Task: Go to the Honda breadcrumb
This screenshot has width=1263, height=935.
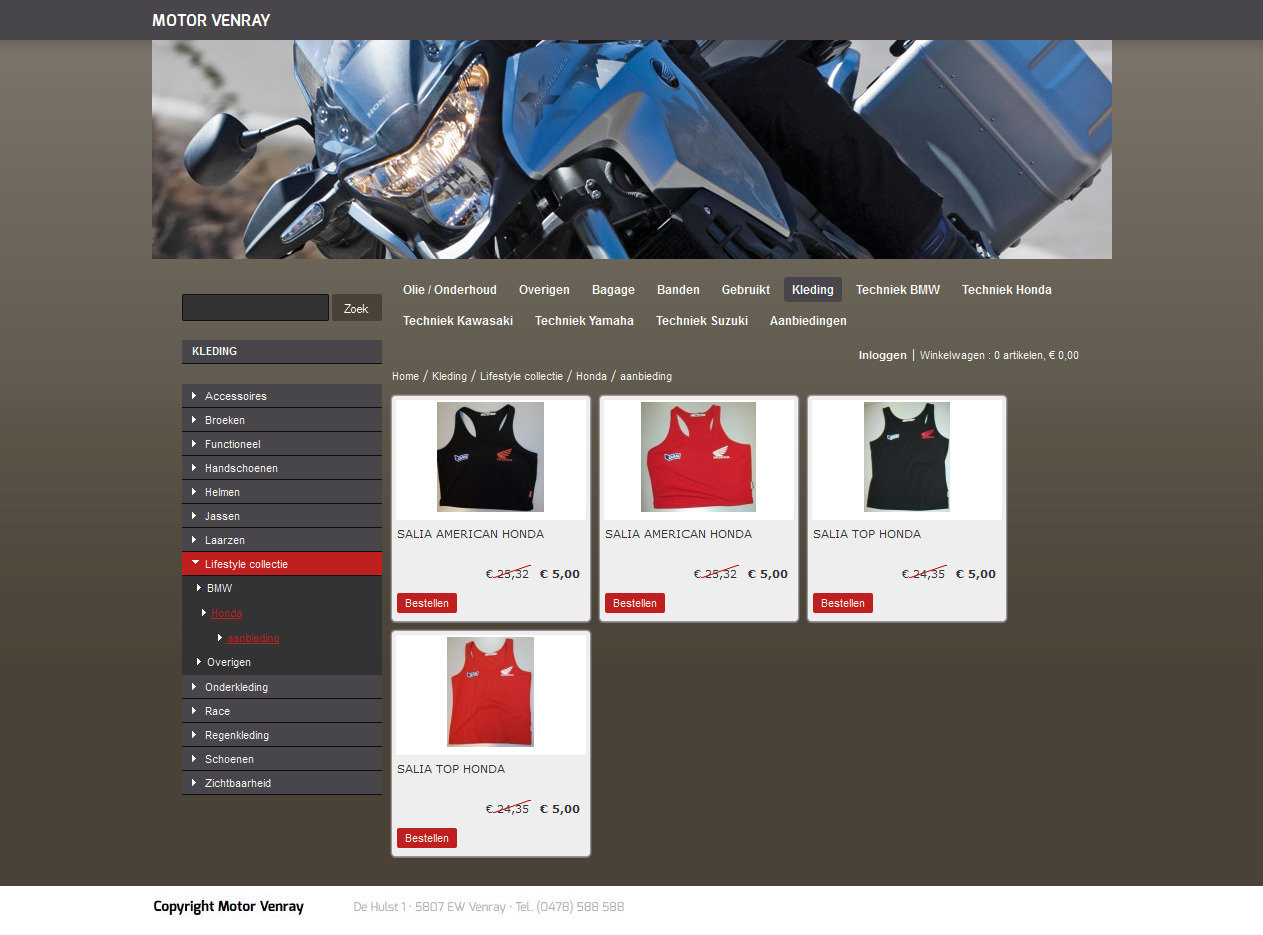Action: 591,377
